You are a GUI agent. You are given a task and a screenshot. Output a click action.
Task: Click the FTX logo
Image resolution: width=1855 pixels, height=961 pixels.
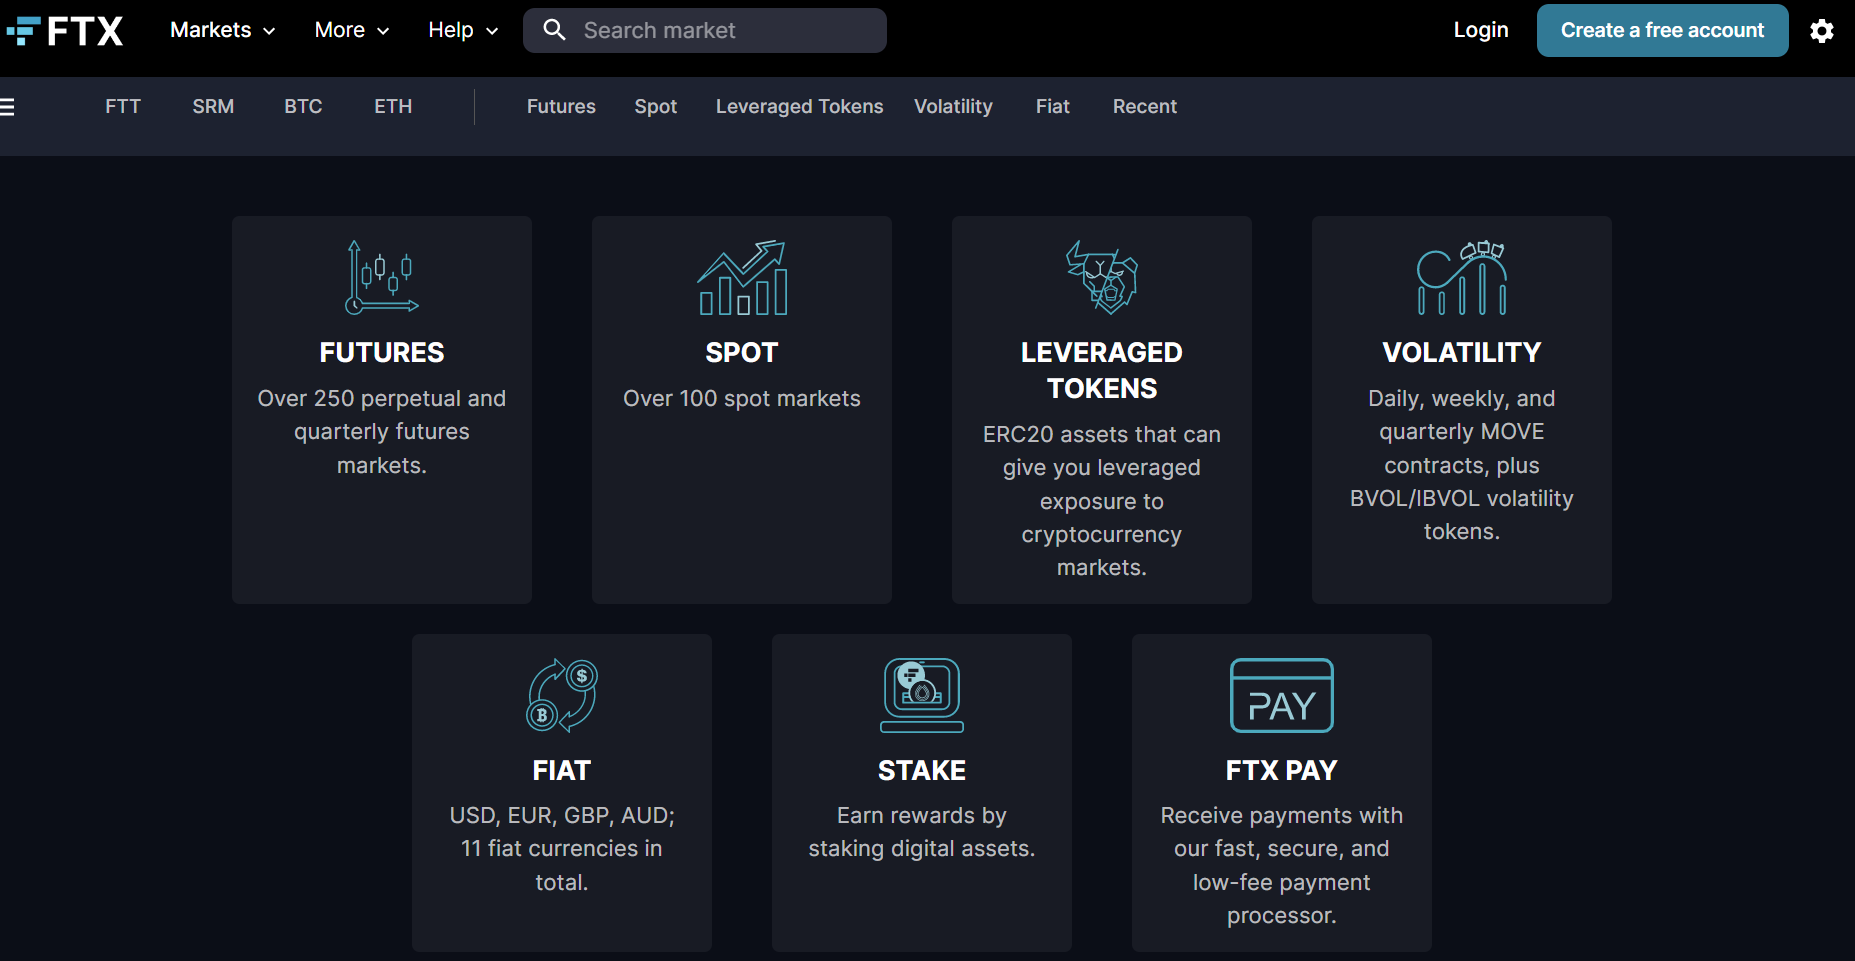[x=66, y=31]
